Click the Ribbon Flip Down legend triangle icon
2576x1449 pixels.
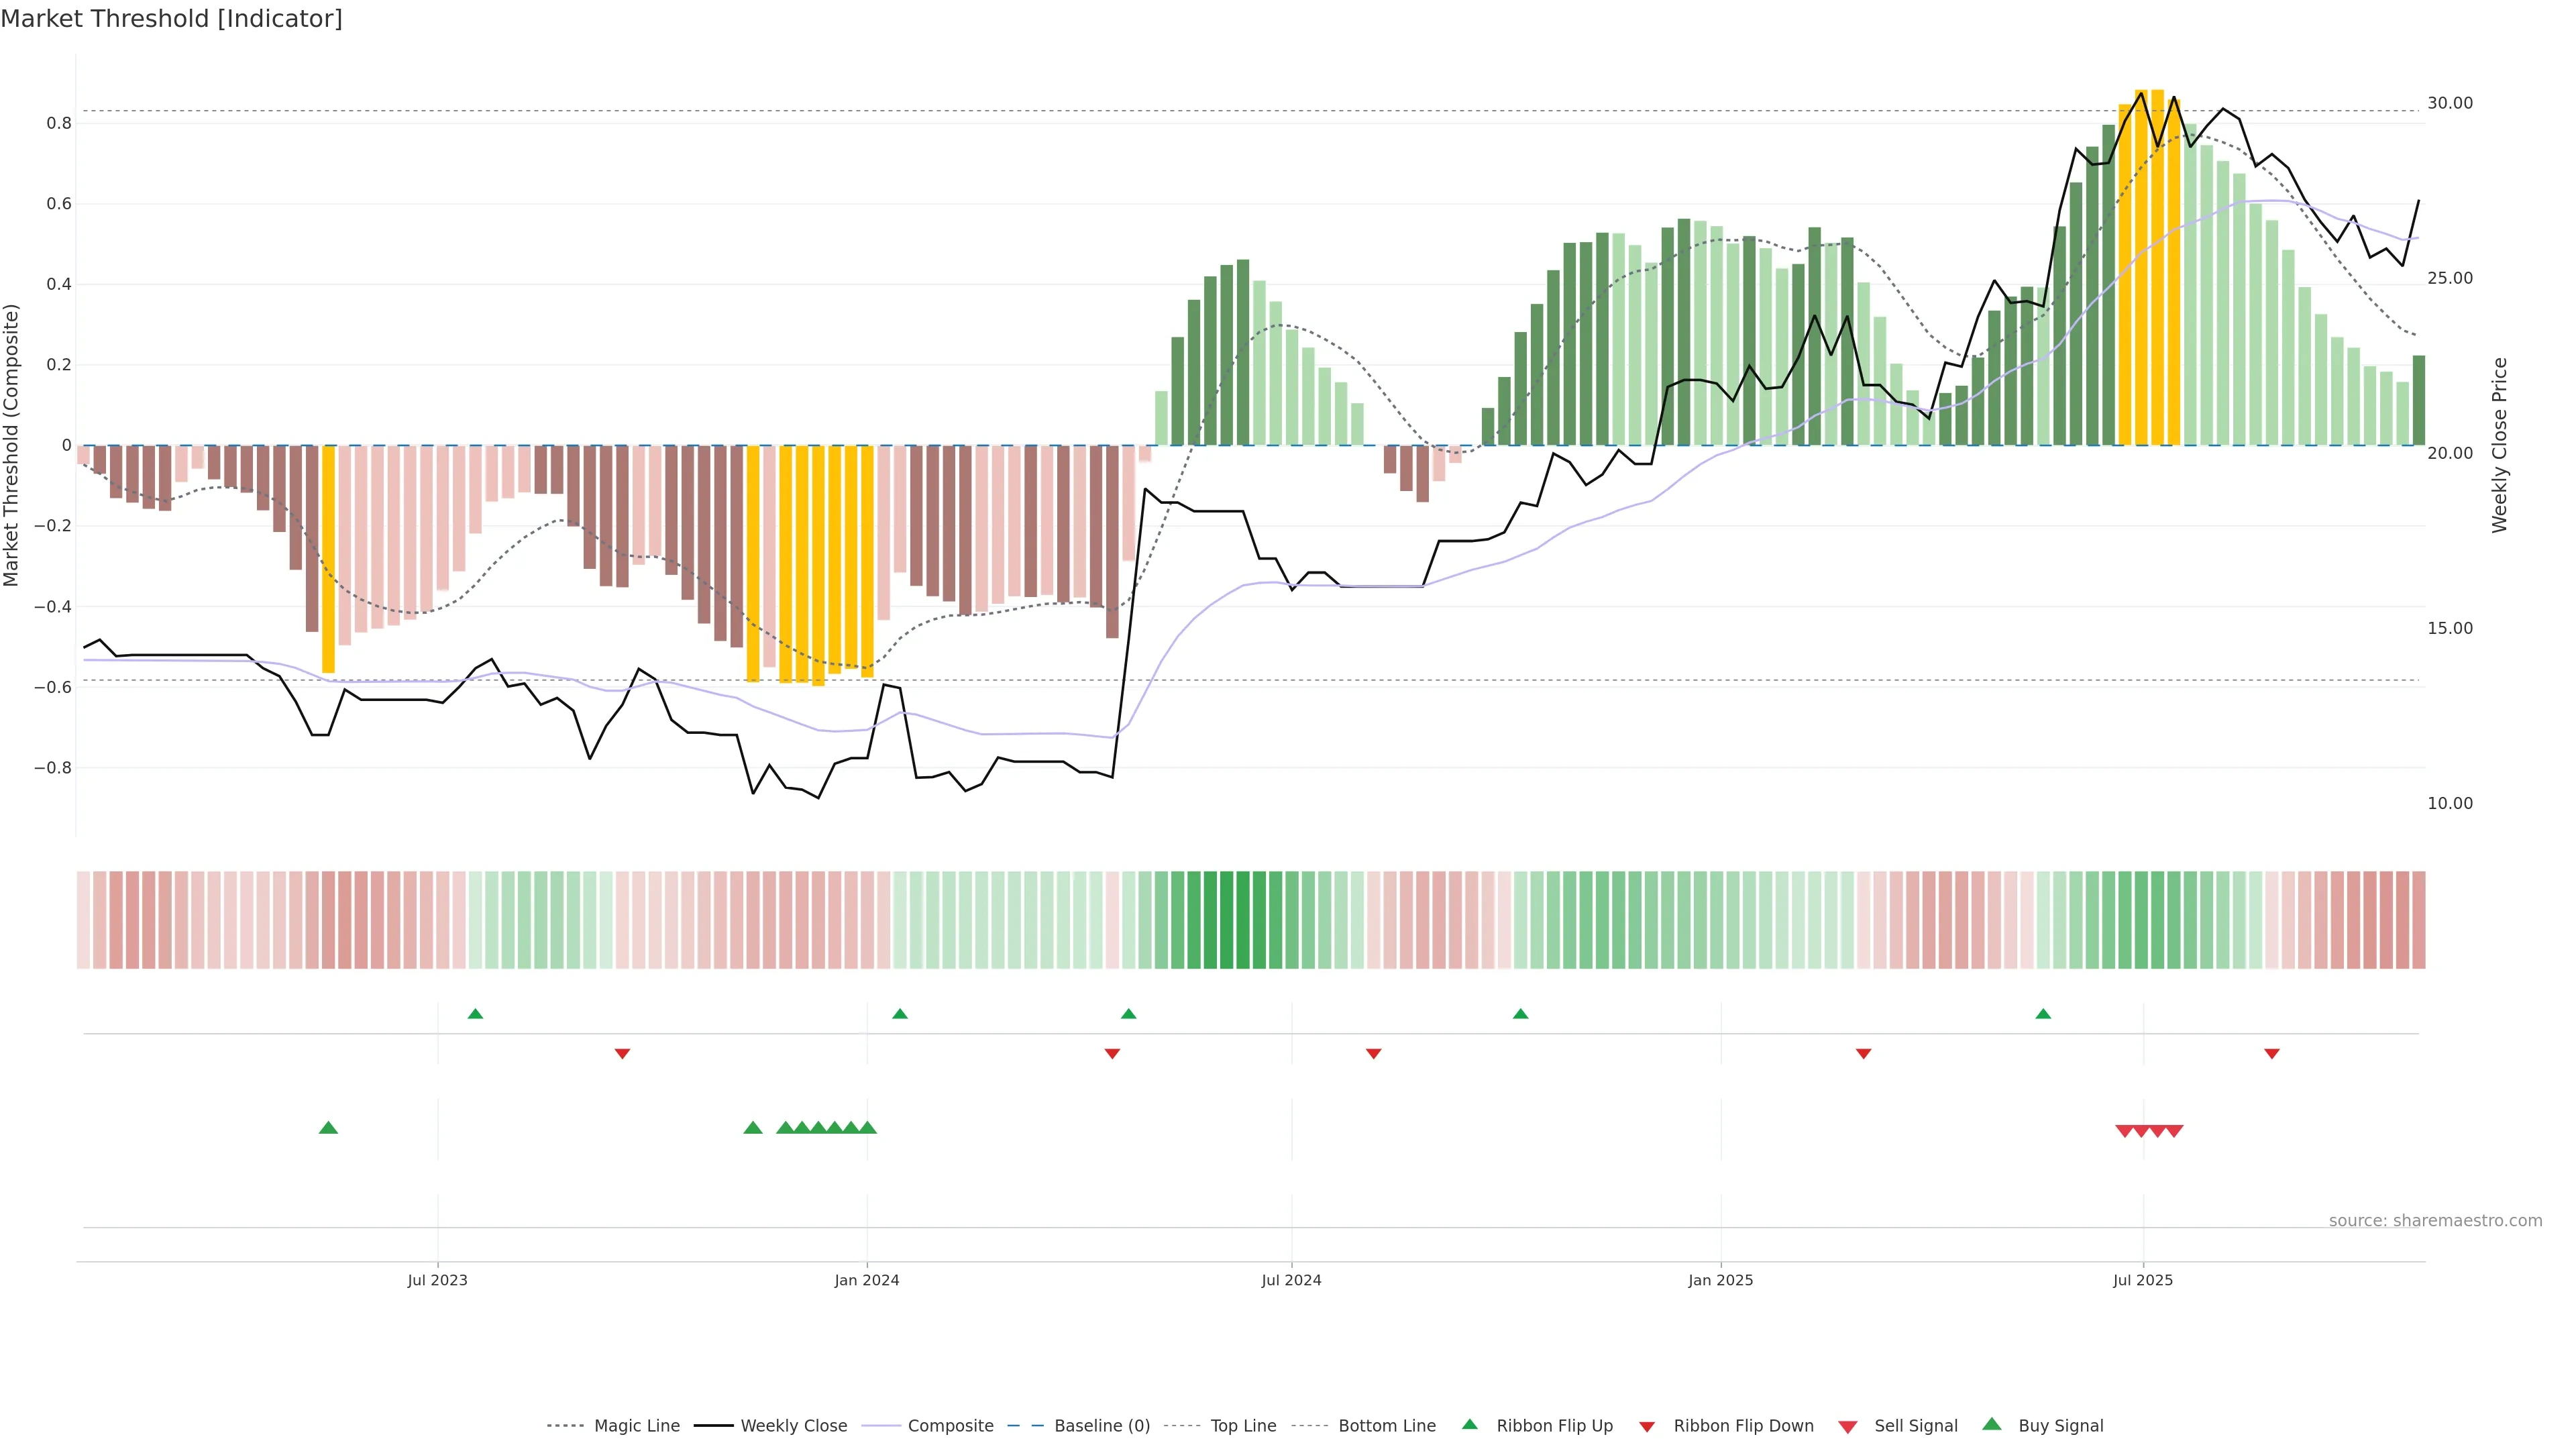coord(1647,1426)
